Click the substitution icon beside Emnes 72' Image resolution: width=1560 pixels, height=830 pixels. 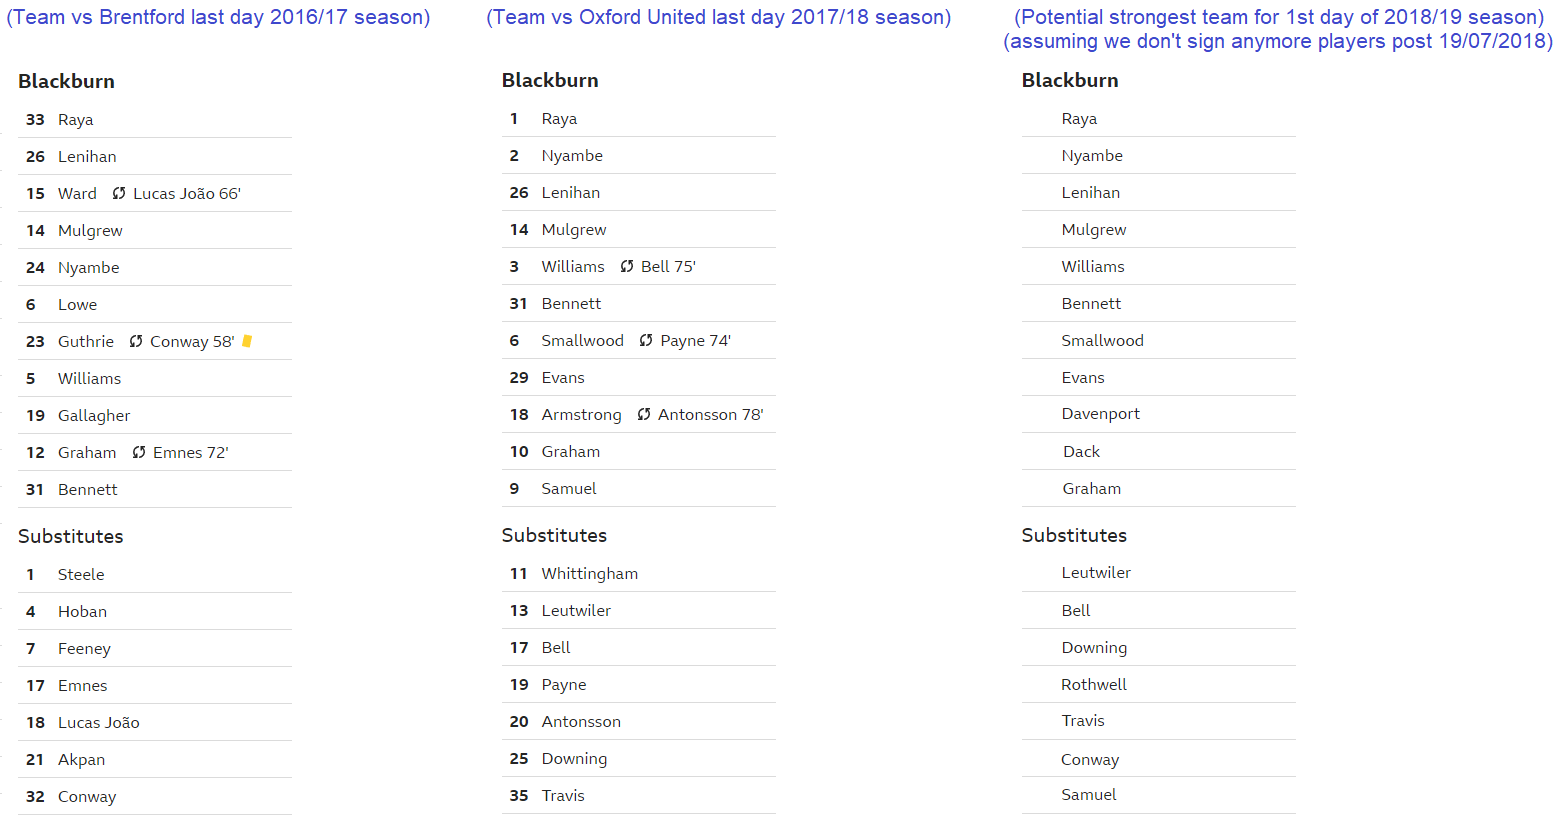pyautogui.click(x=139, y=452)
